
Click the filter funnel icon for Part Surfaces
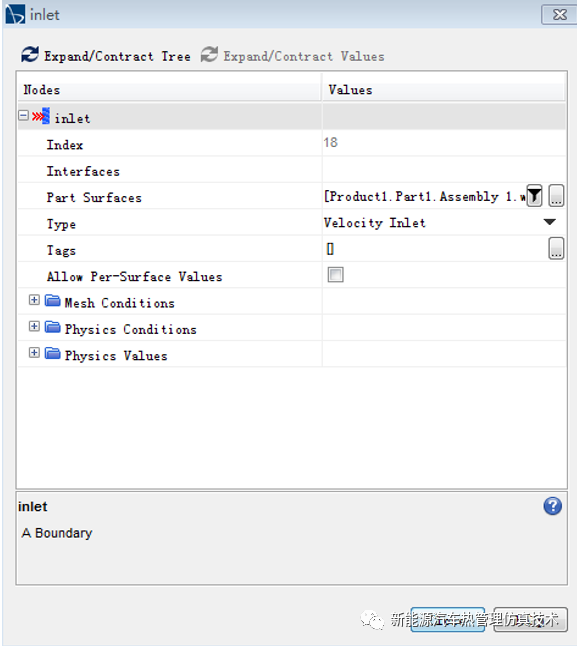(534, 196)
